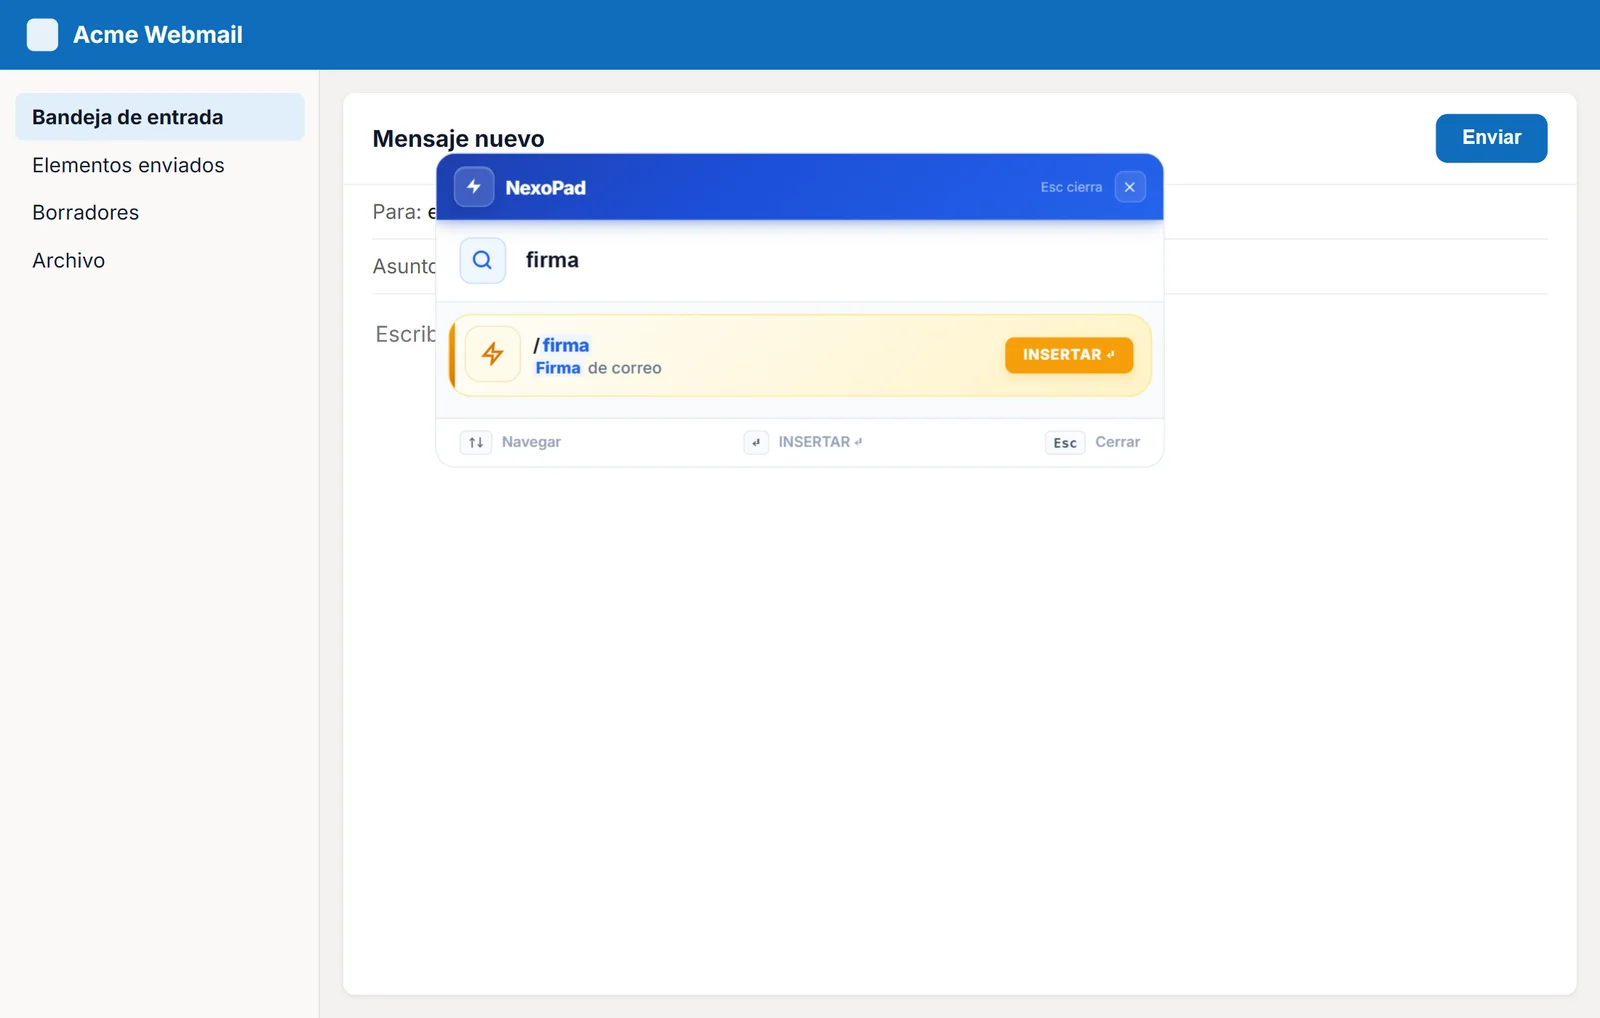Click the Navegar arrows key hint

[x=476, y=442]
